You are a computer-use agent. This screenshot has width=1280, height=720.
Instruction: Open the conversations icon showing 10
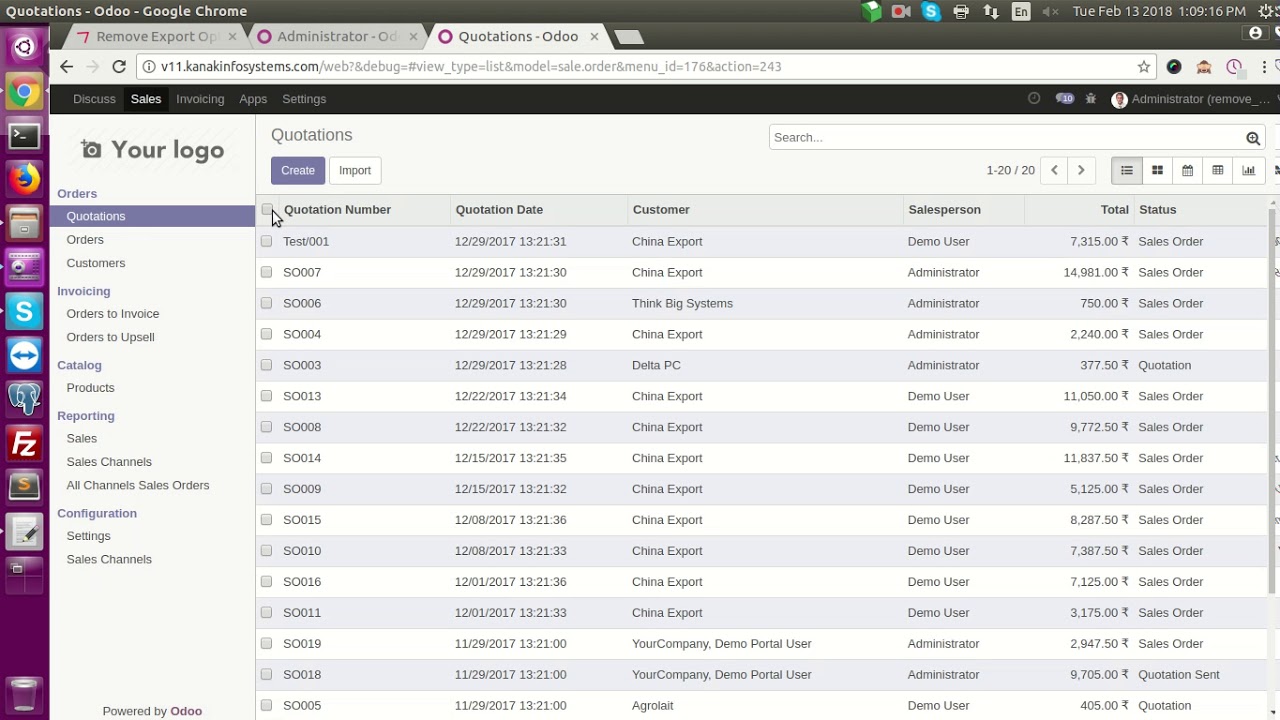[1064, 99]
